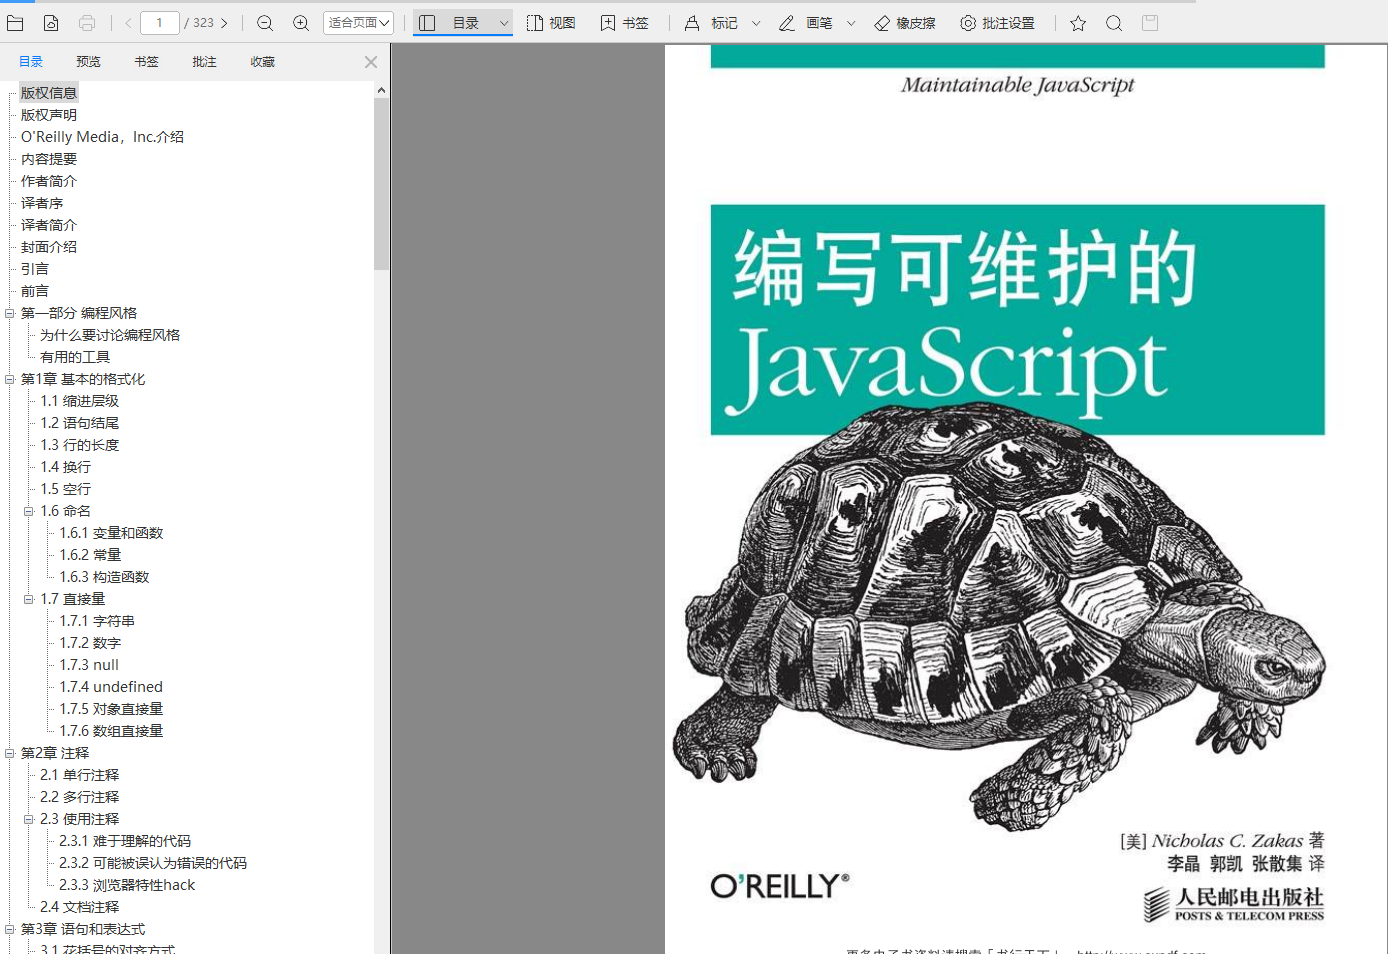This screenshot has height=954, width=1388.
Task: Open file via folder icon
Action: (15, 23)
